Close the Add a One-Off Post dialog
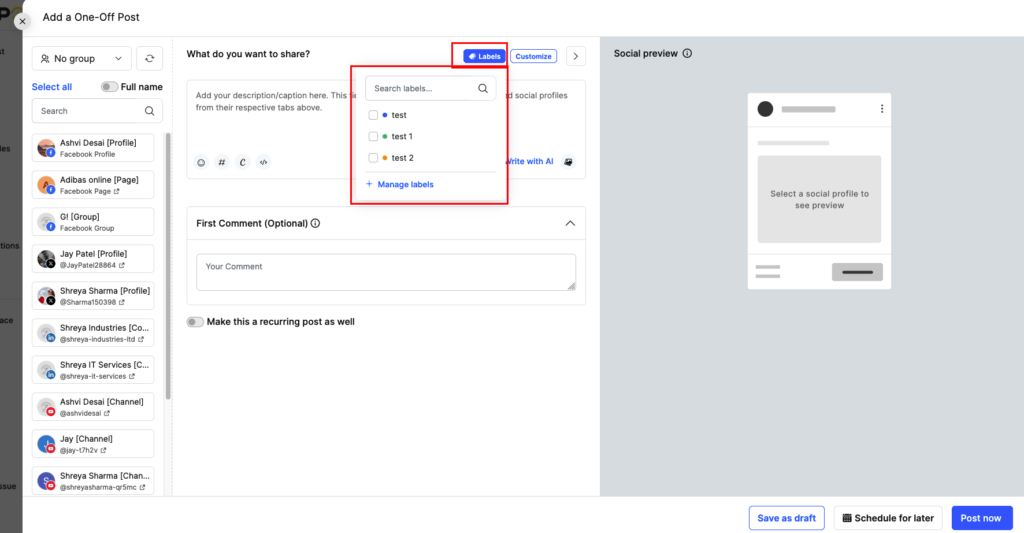 [22, 21]
